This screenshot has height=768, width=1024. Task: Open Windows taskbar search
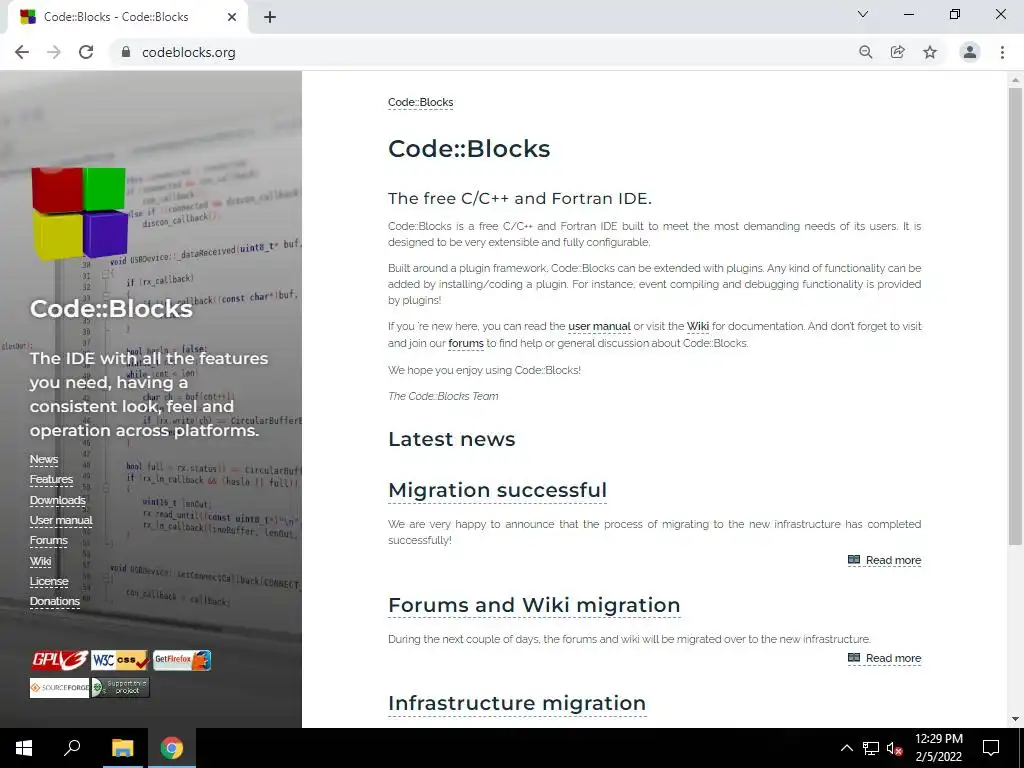(x=72, y=748)
